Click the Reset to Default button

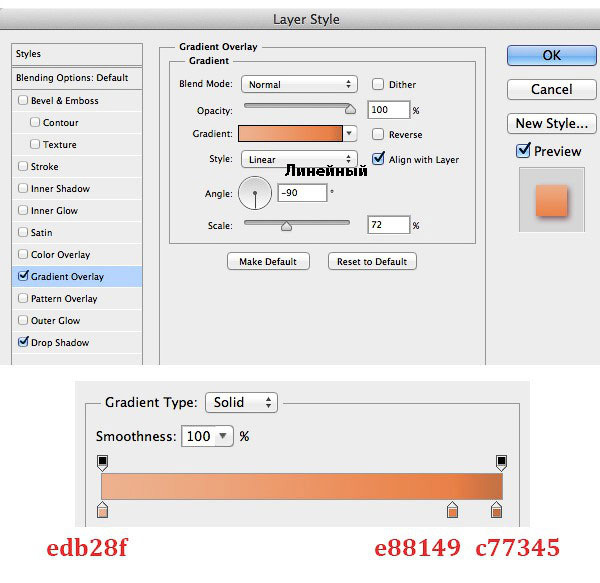click(x=372, y=261)
